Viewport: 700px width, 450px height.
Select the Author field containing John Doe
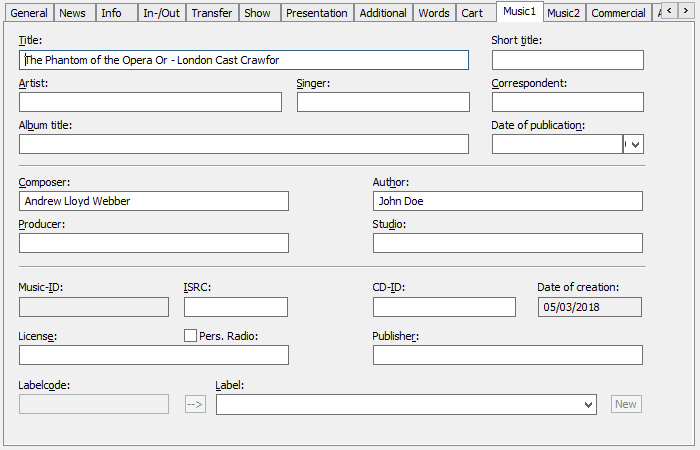pyautogui.click(x=507, y=201)
